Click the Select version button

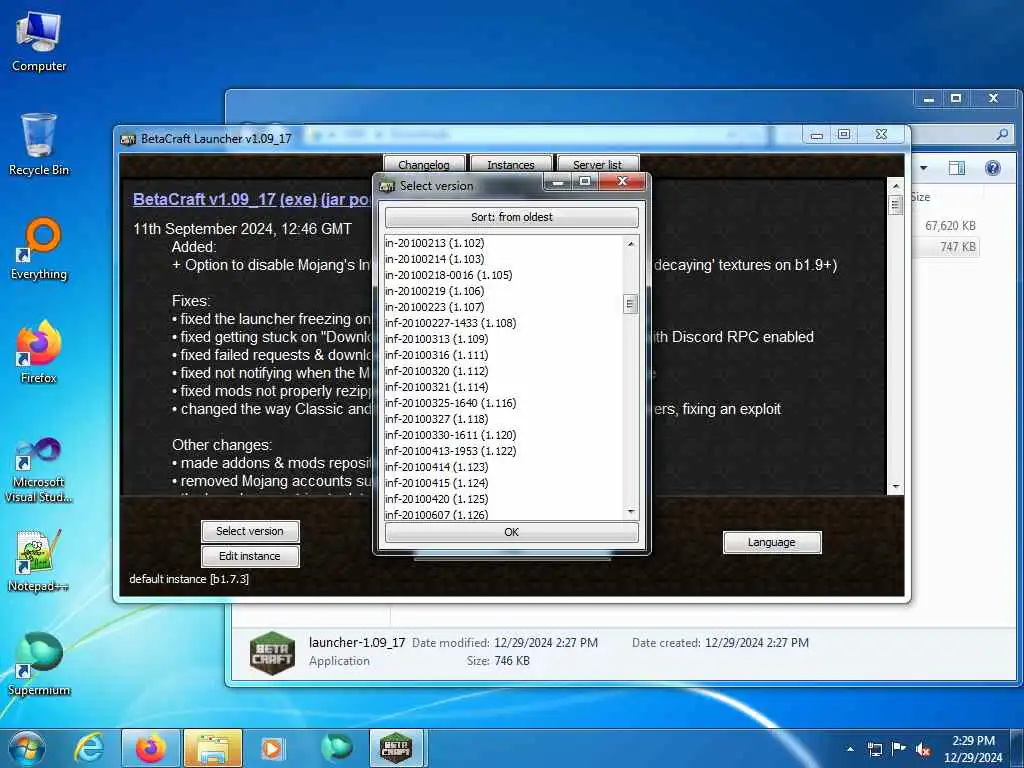[250, 531]
